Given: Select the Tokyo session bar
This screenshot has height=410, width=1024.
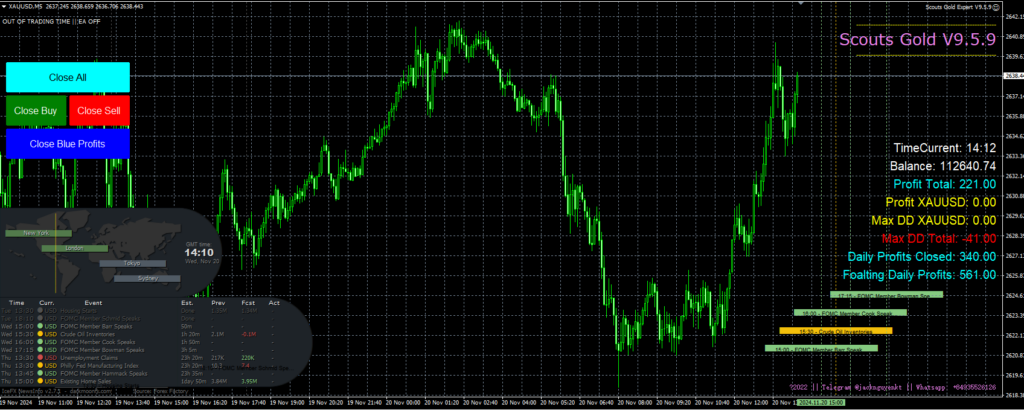Looking at the screenshot, I should coord(132,262).
